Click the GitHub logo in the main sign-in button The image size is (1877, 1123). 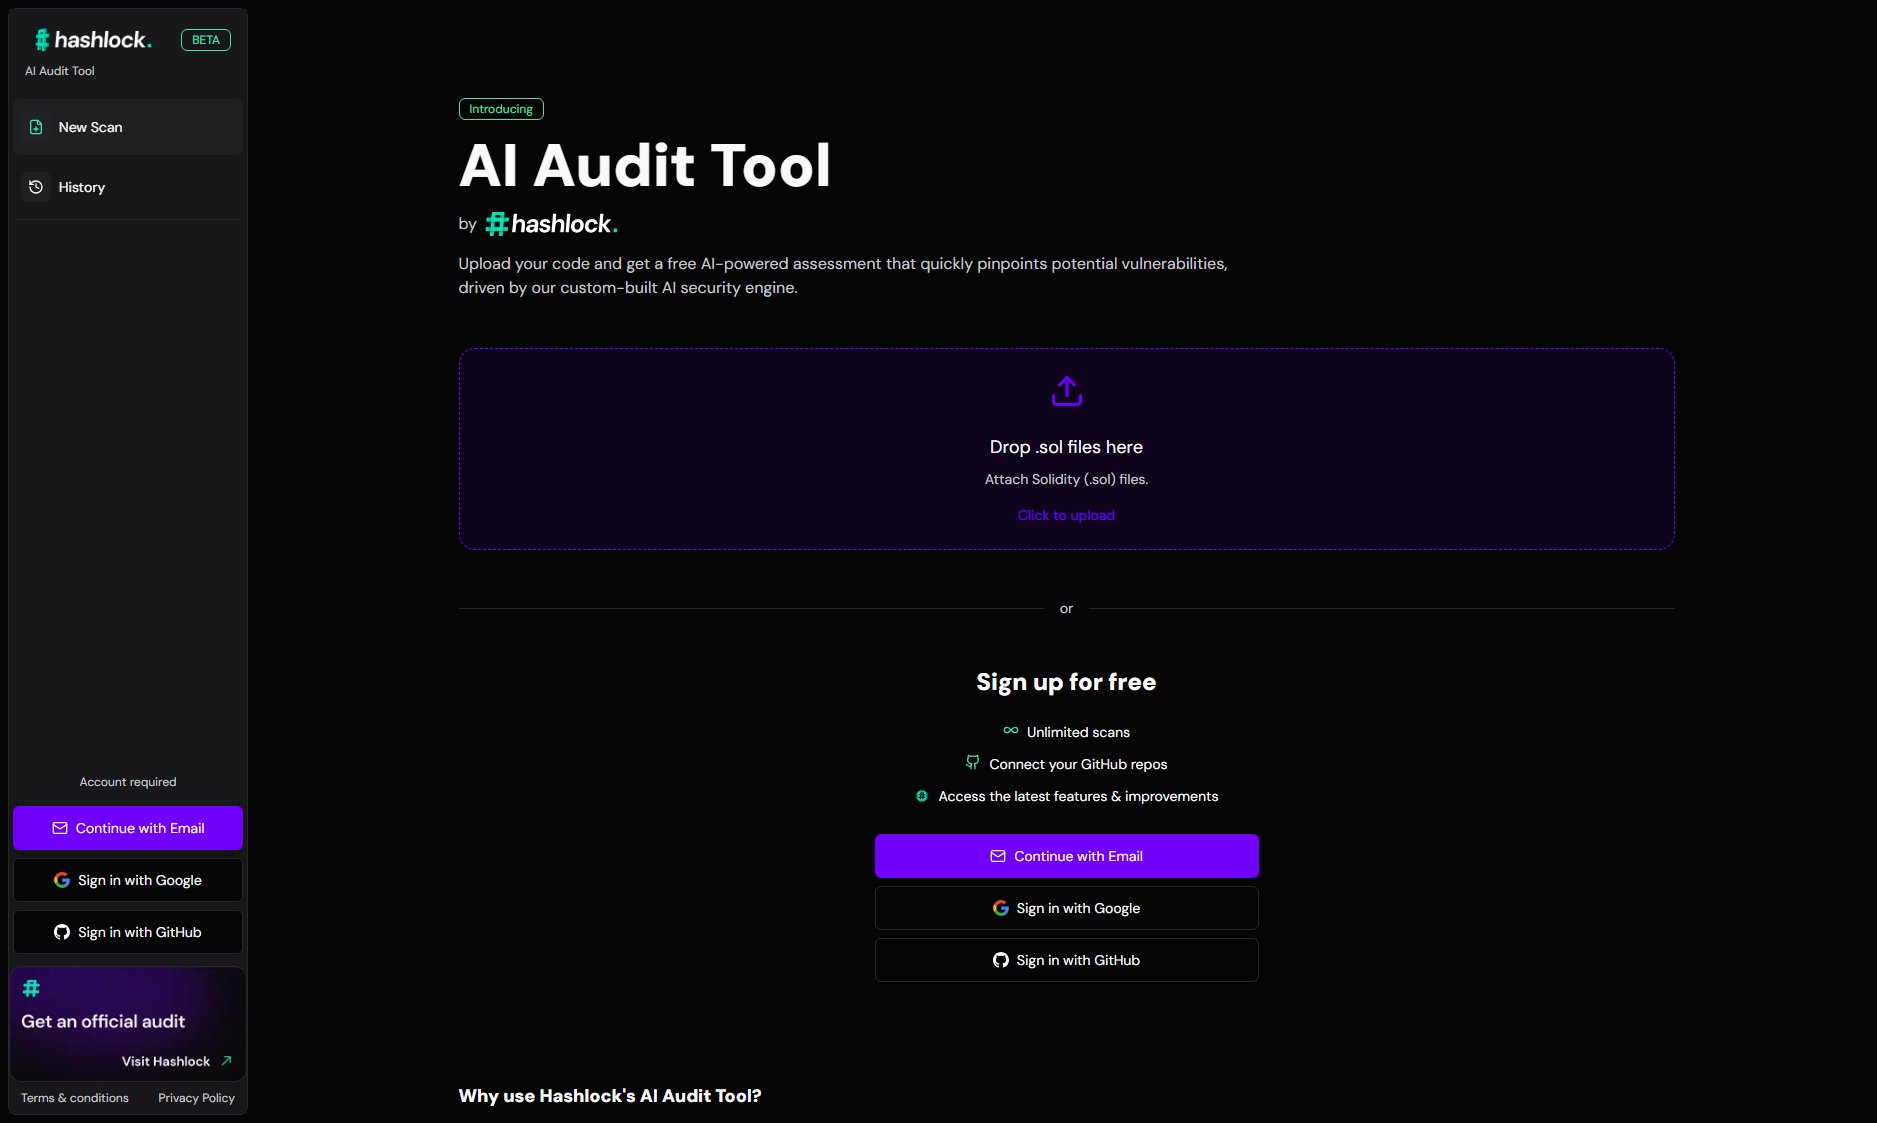pyautogui.click(x=1001, y=960)
